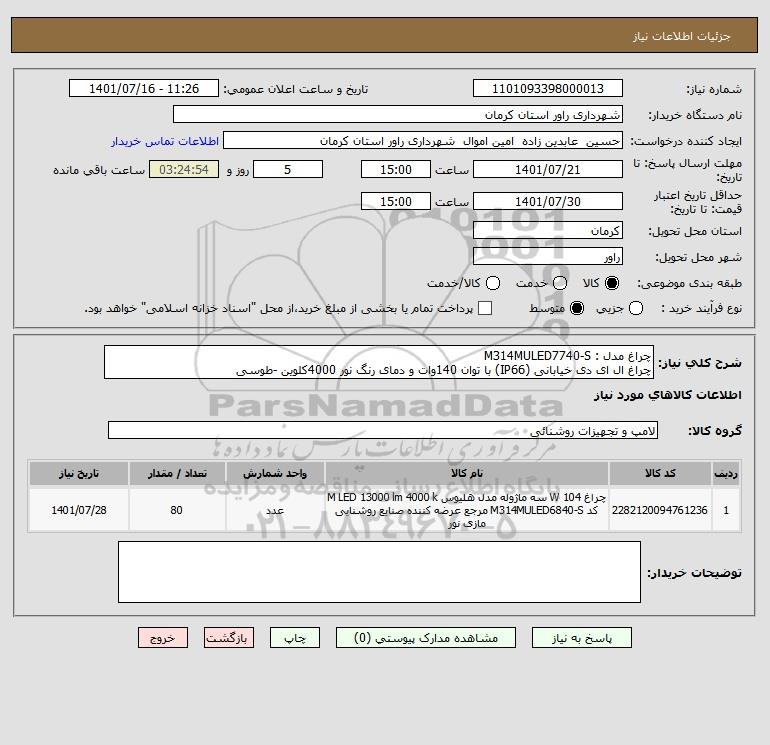The width and height of the screenshot is (770, 745).
Task: Click the buyer notes empty text area
Action: click(379, 572)
